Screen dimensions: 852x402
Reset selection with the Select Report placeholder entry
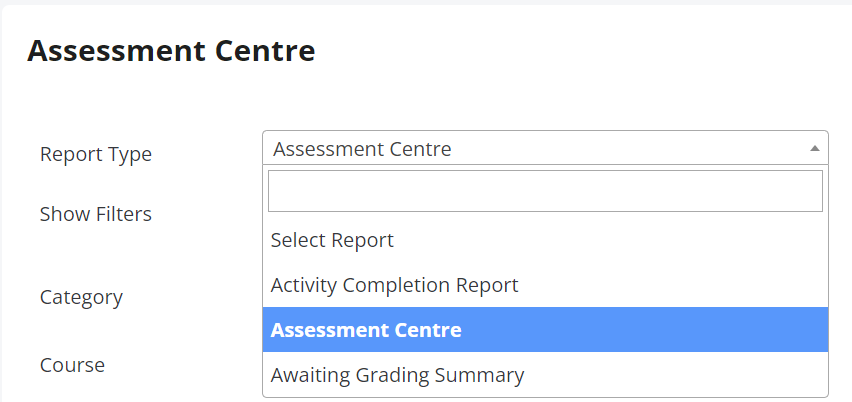tap(545, 240)
